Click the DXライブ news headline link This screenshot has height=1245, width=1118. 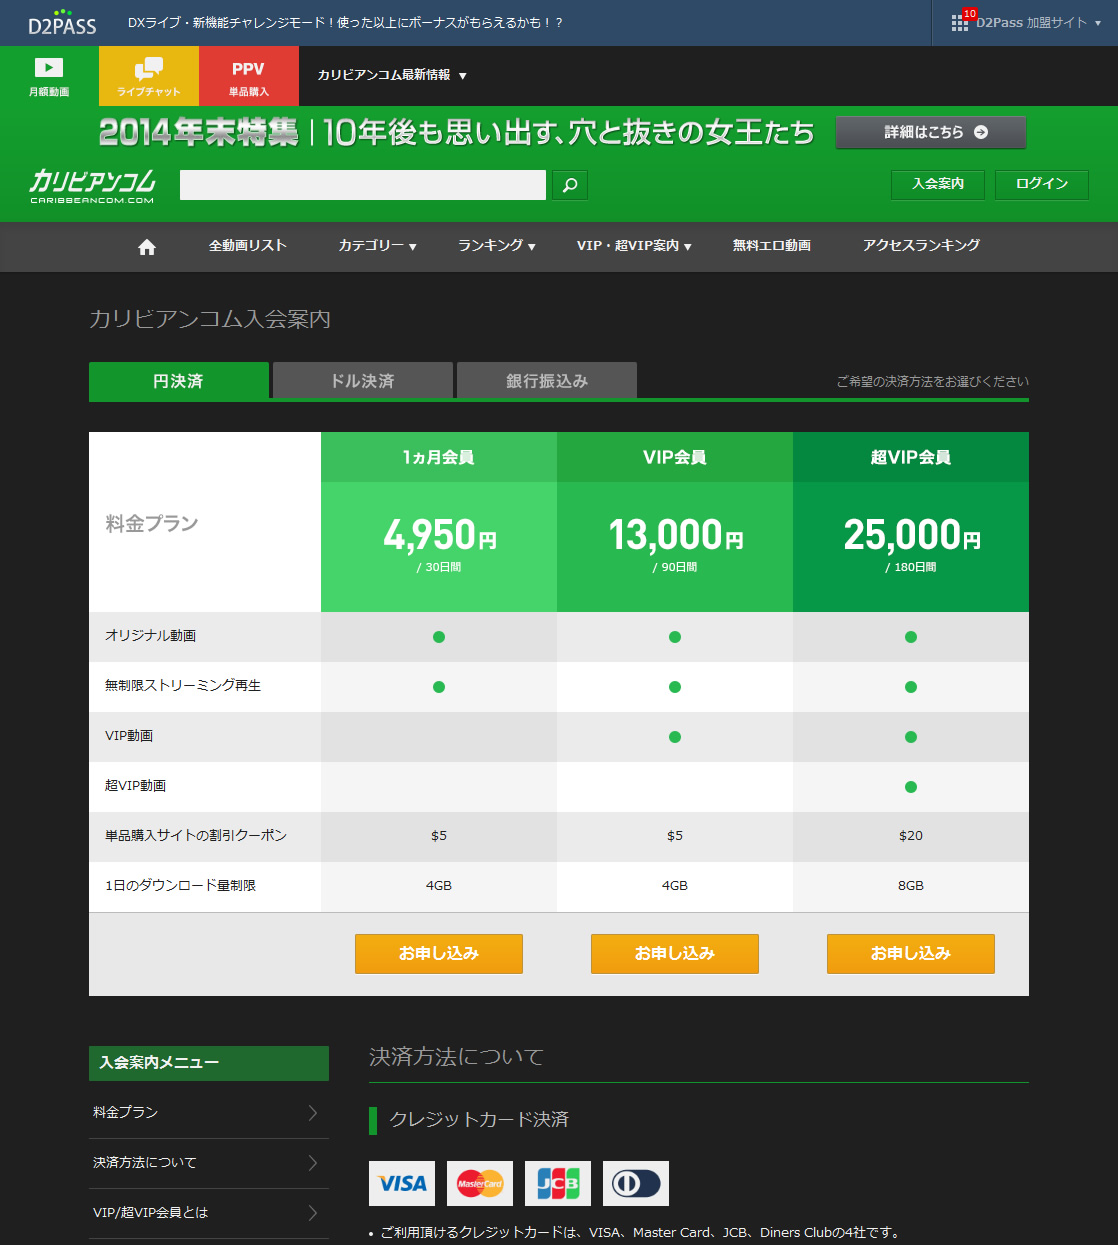coord(346,23)
